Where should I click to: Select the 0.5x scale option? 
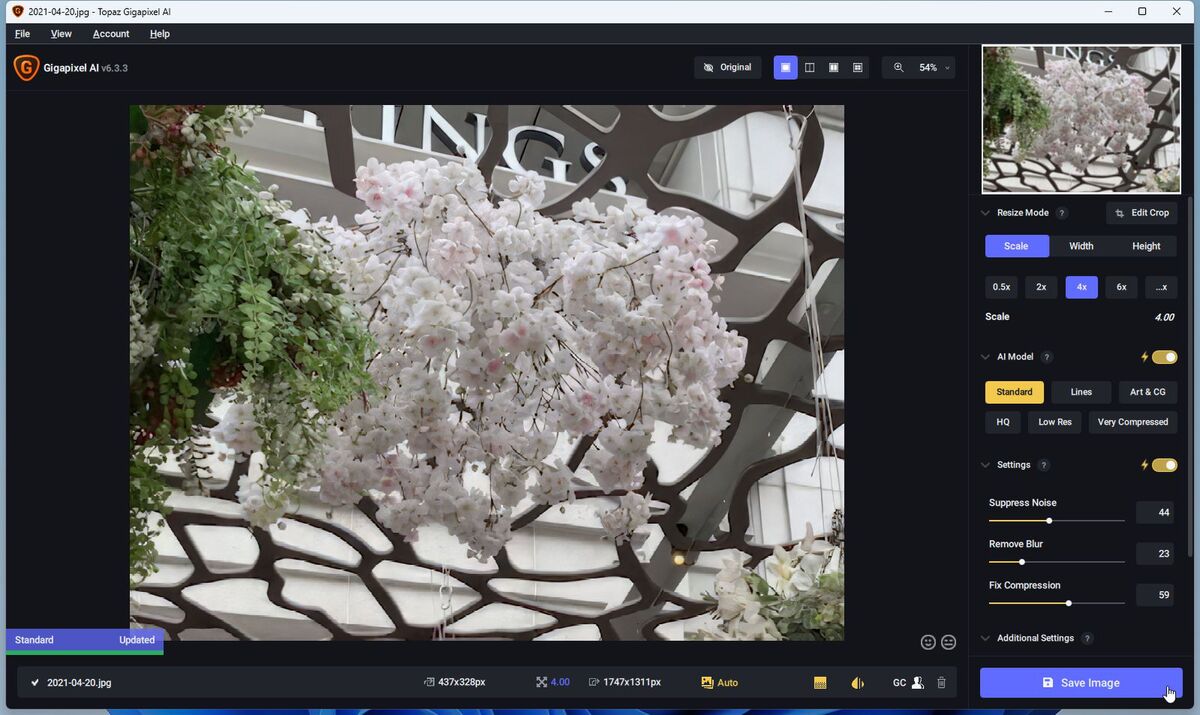click(x=1001, y=287)
